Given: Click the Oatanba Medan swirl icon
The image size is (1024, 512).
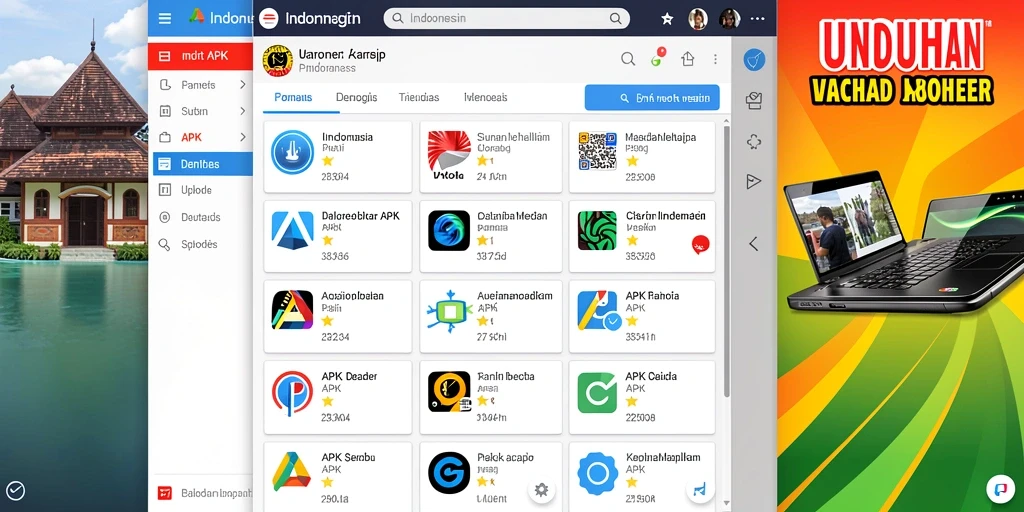Looking at the screenshot, I should [x=449, y=231].
